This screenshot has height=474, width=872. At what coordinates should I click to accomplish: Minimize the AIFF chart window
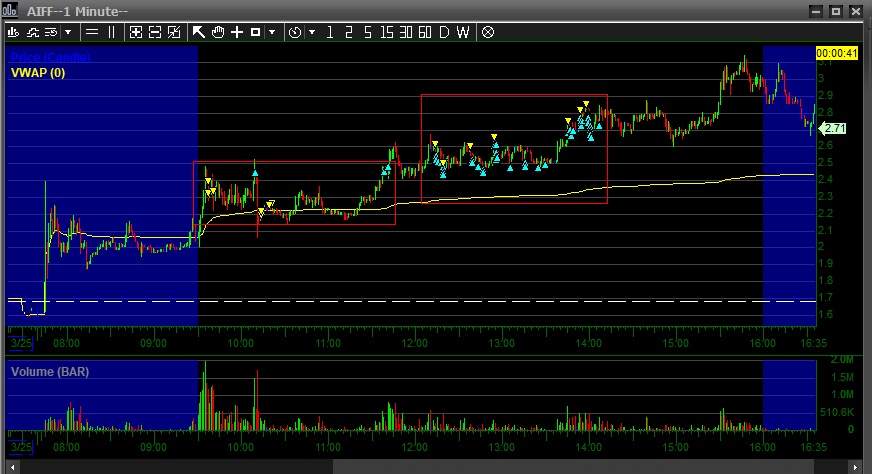coord(816,11)
